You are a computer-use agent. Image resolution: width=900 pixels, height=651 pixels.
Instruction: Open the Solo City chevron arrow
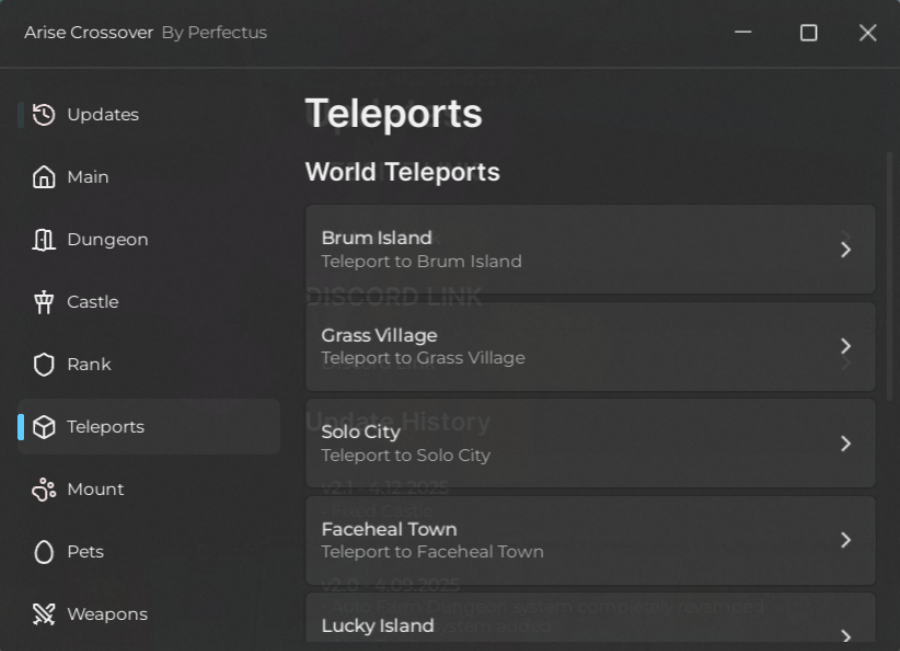point(845,443)
